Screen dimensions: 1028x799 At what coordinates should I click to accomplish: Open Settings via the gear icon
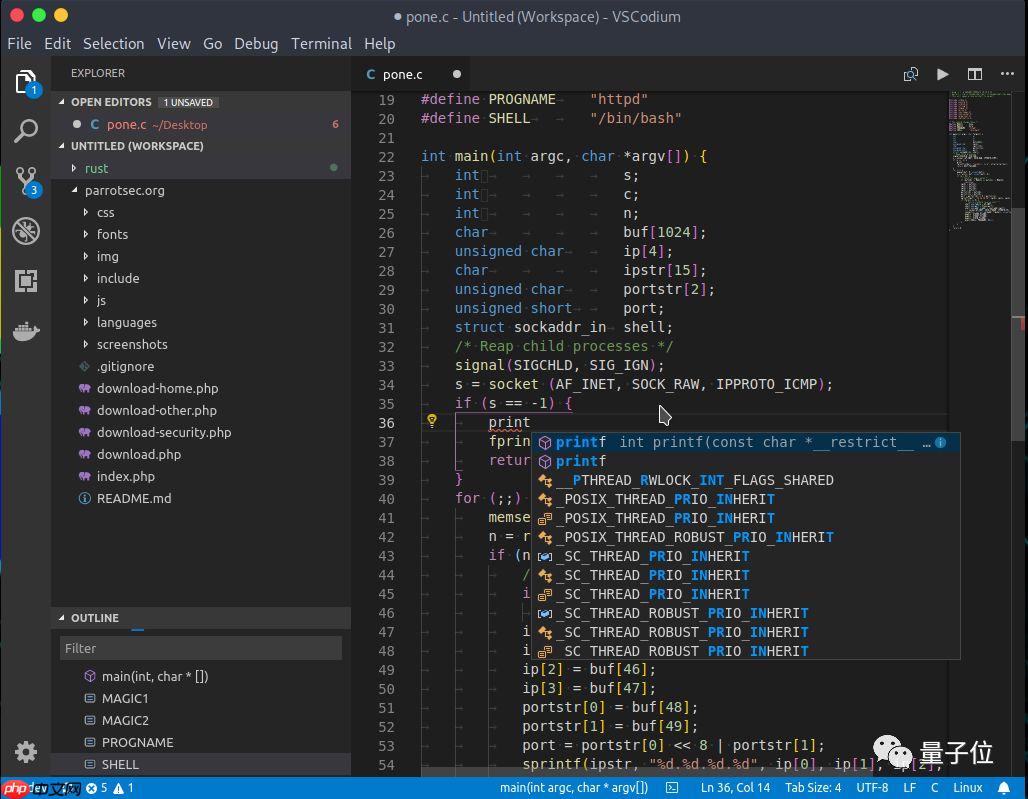click(x=26, y=752)
